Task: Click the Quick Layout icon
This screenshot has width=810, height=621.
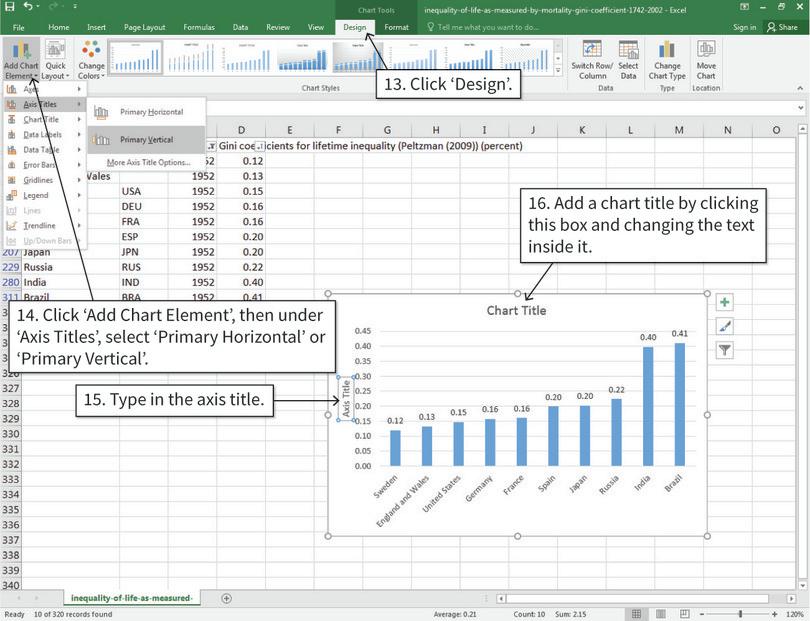Action: pos(56,58)
